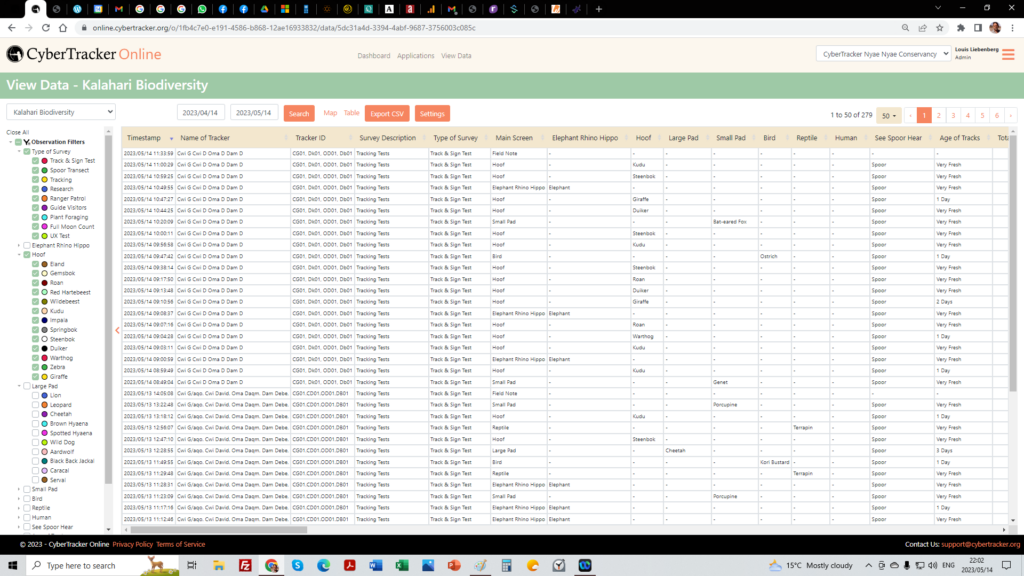Bookmark this page with the star icon
The height and width of the screenshot is (576, 1024).
coord(940,28)
